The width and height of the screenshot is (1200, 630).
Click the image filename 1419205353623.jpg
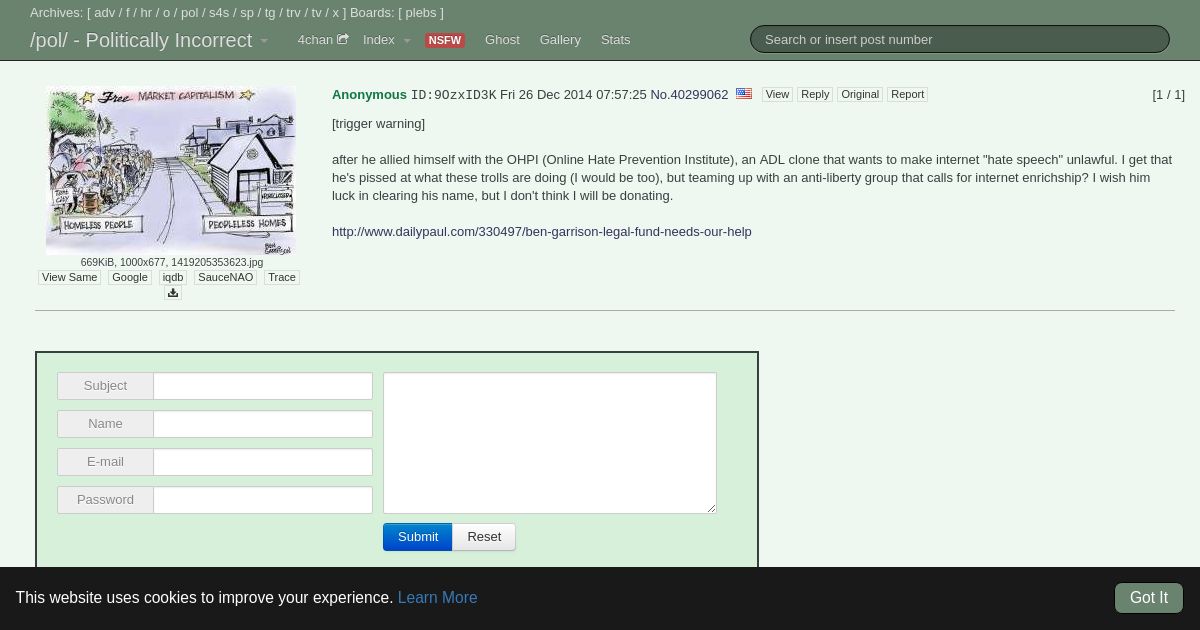pos(217,262)
